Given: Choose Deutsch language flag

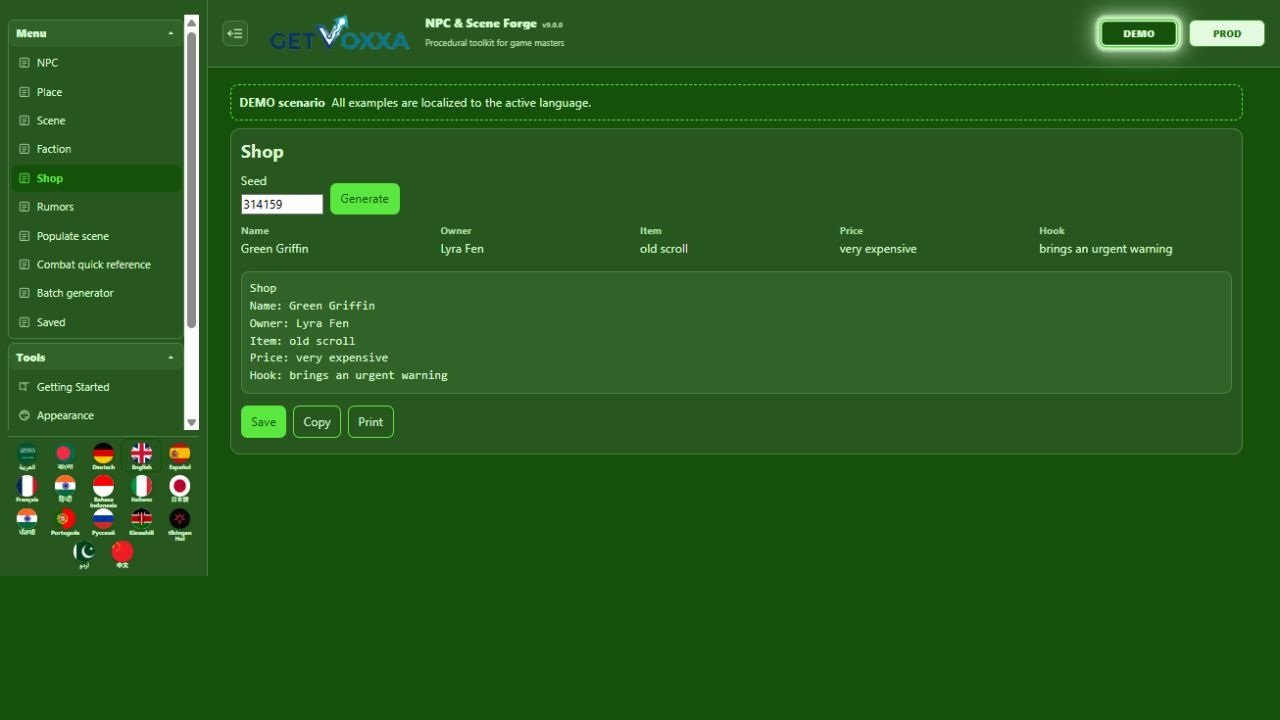Looking at the screenshot, I should [x=103, y=456].
